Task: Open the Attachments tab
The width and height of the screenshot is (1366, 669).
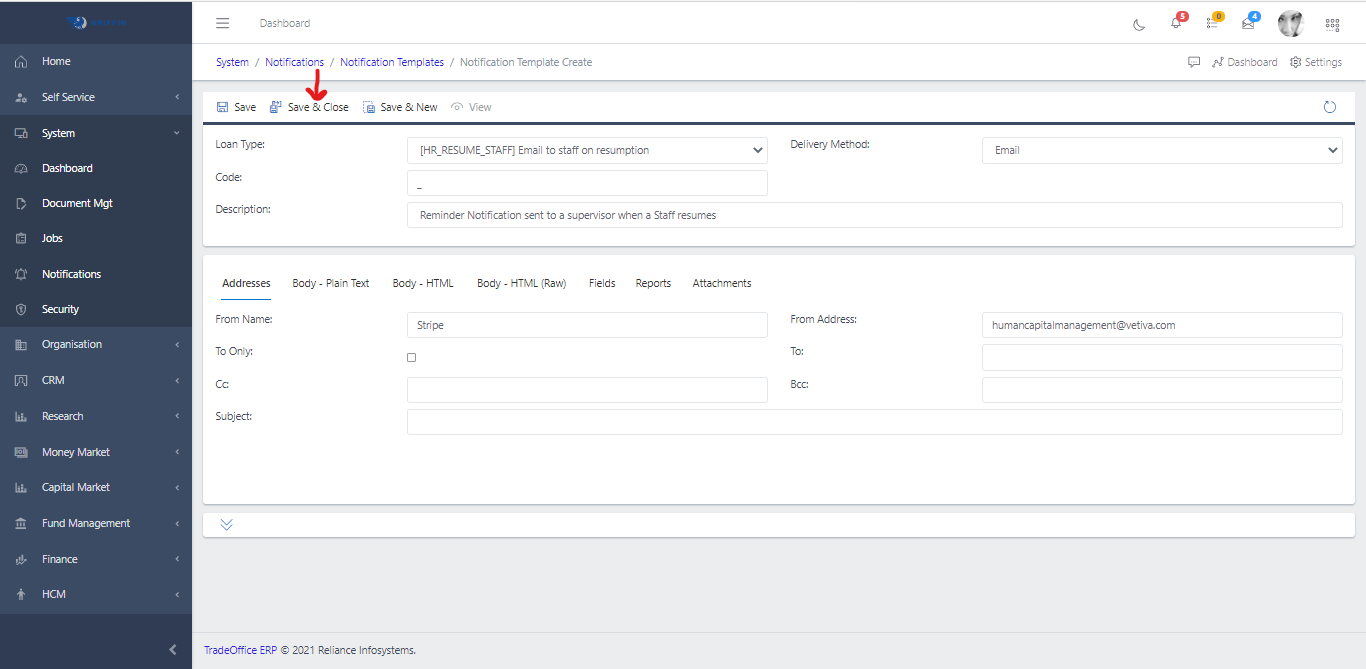Action: pos(721,283)
